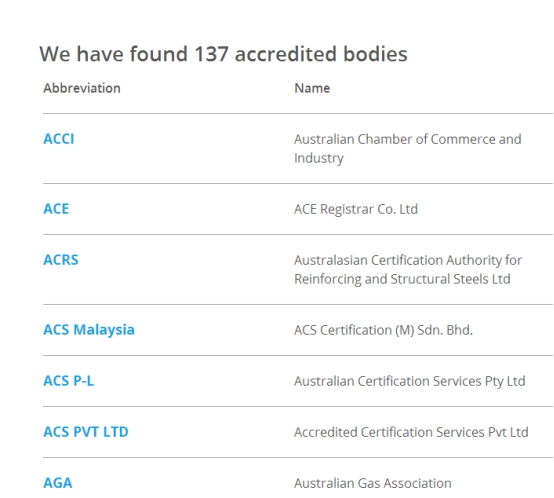Screen dimensions: 554x498
Task: Select the ACS P-L link
Action: (69, 381)
